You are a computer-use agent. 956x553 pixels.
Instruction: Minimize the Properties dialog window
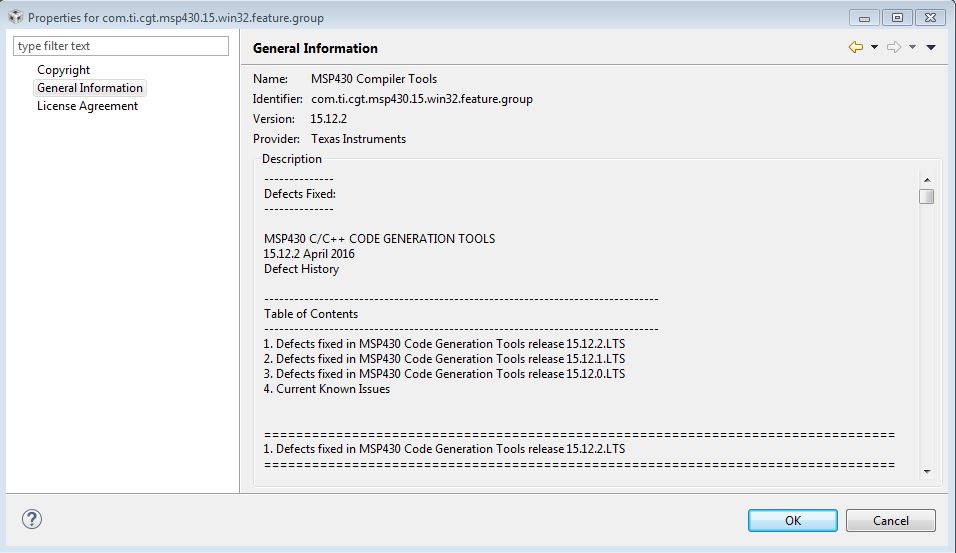tap(864, 18)
